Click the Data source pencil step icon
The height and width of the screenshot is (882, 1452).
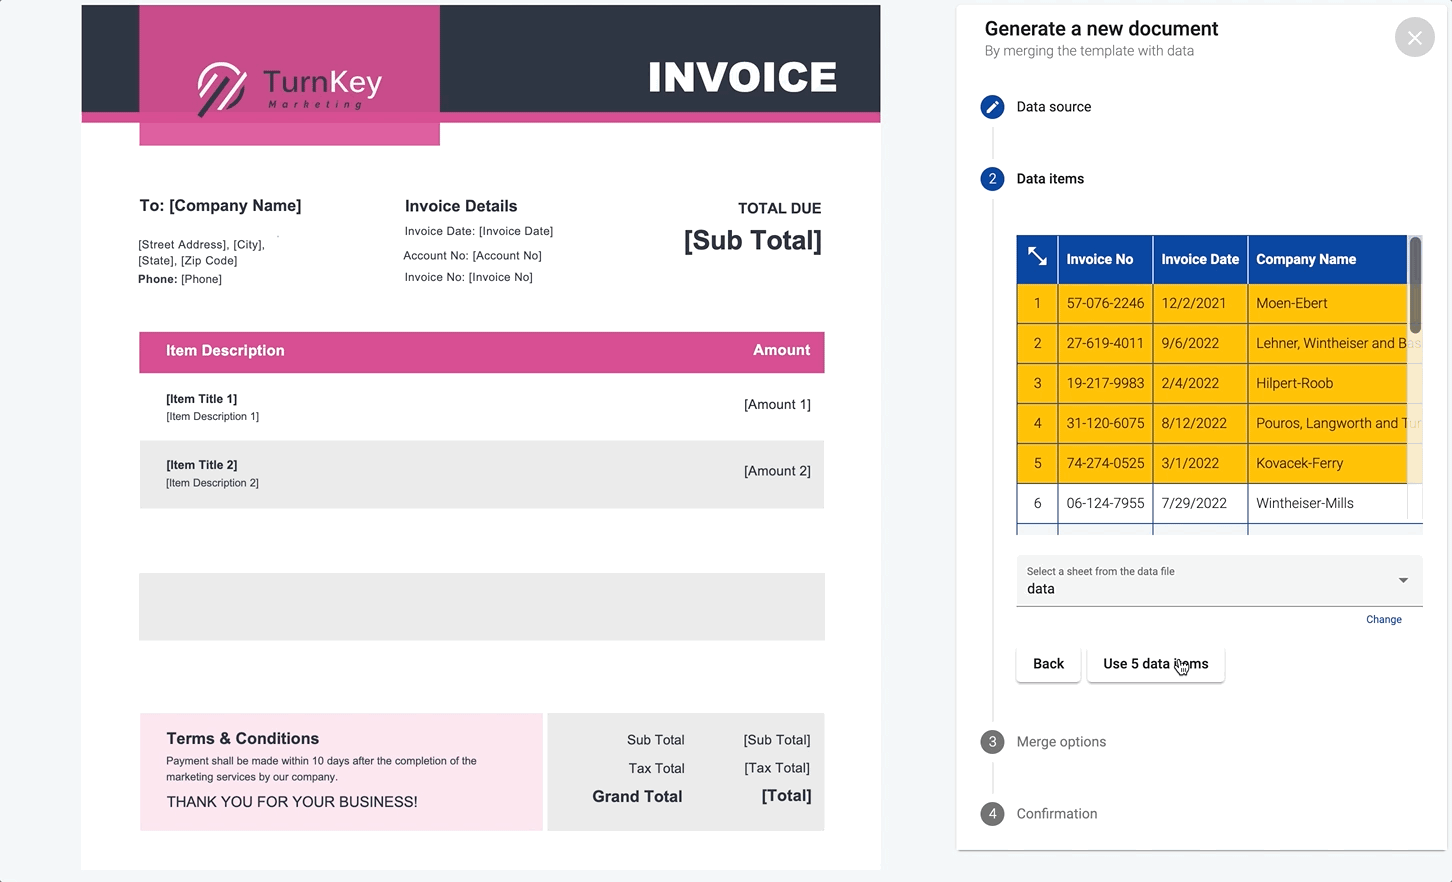[992, 107]
